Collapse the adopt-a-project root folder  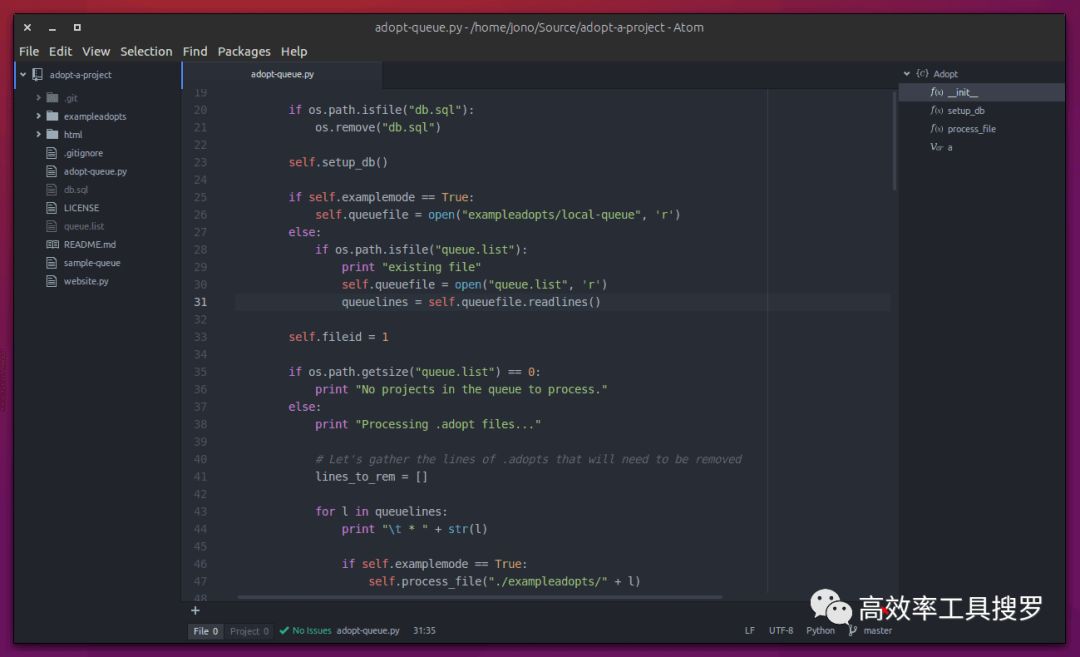coord(23,74)
